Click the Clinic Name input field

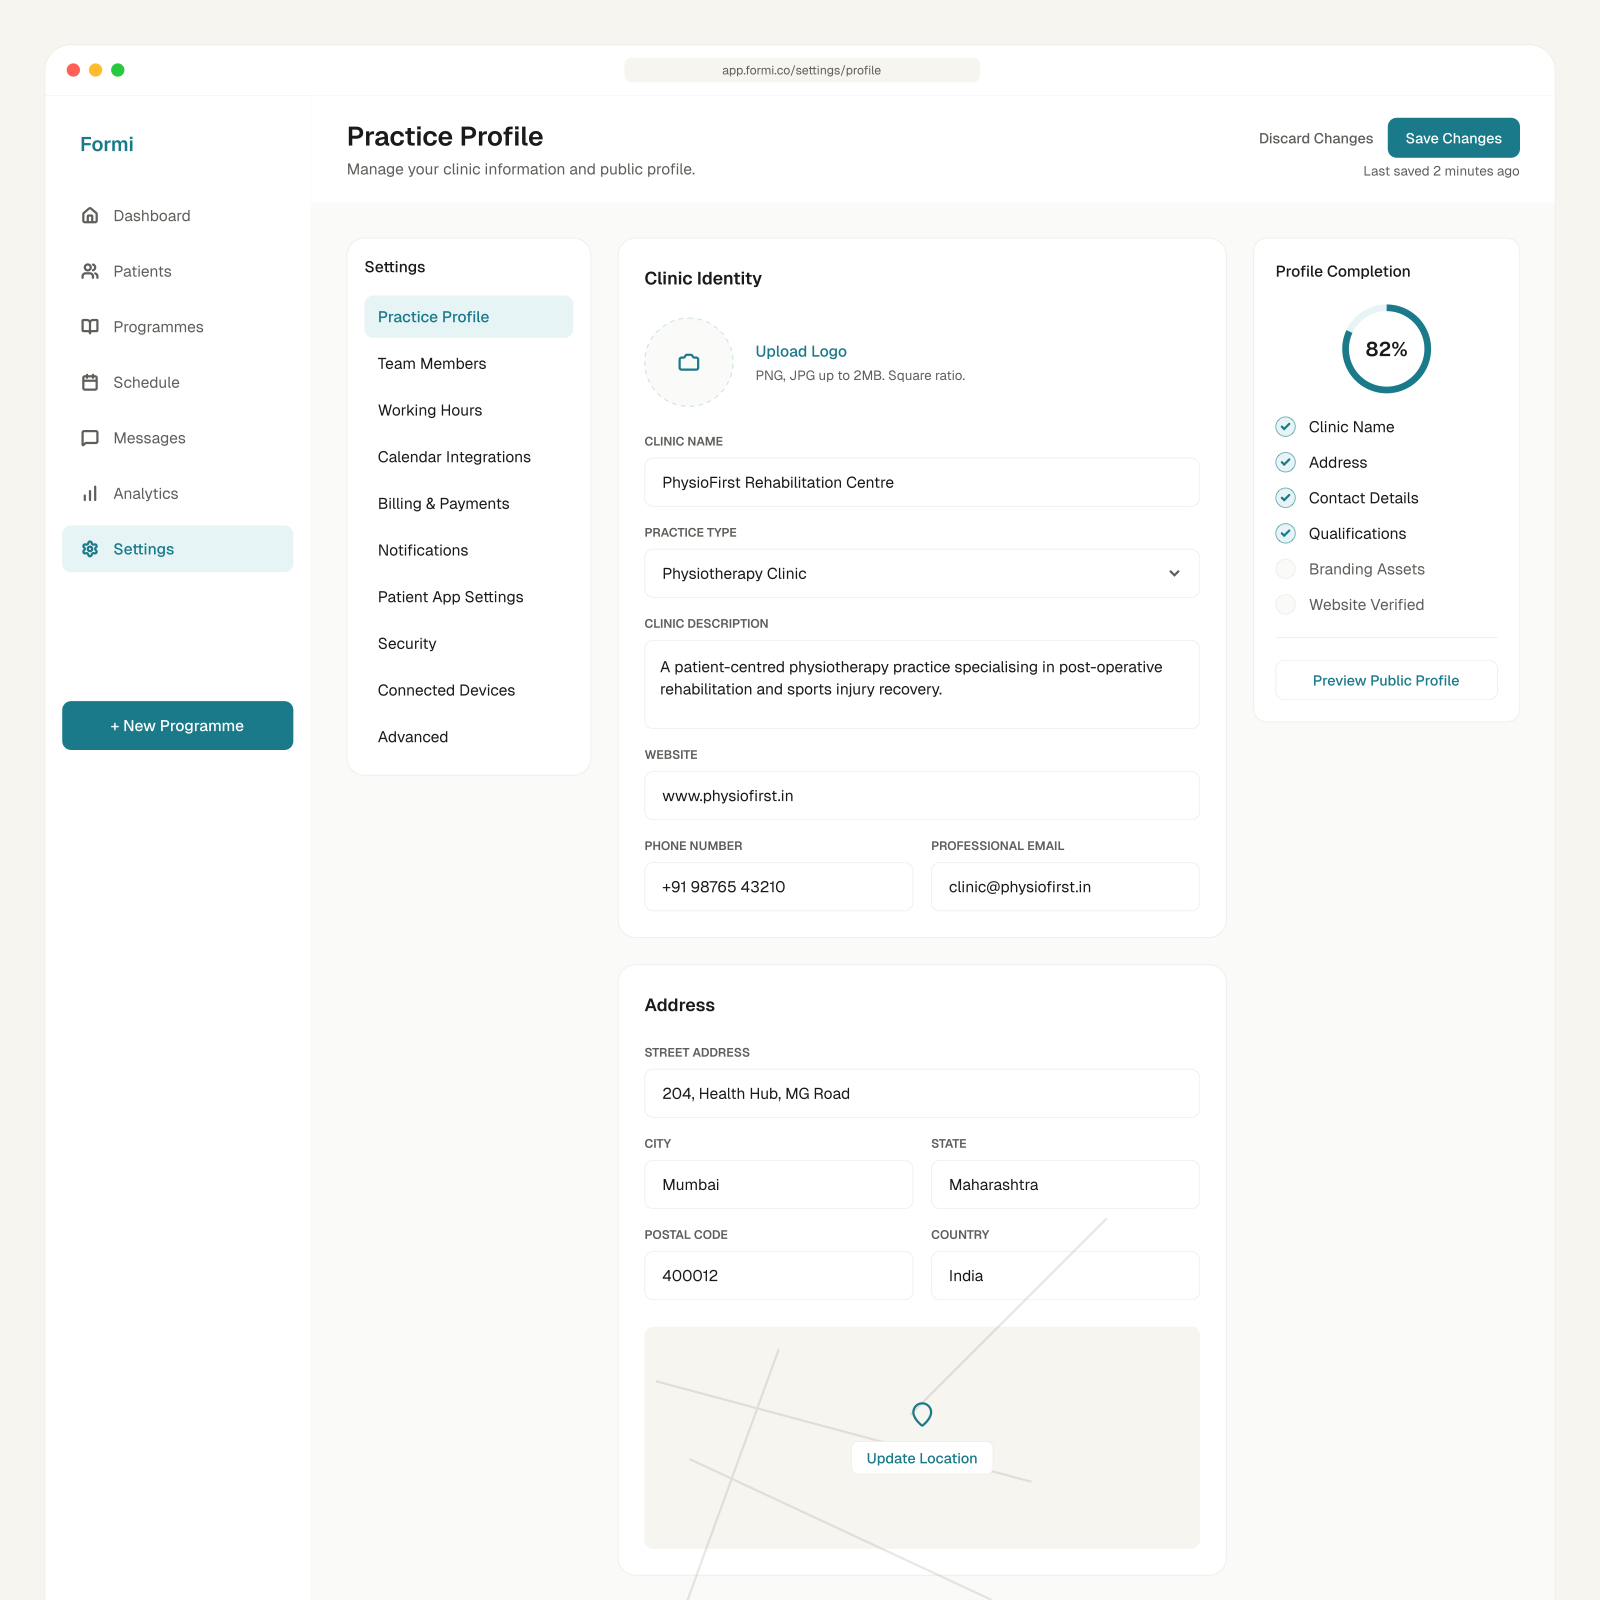coord(922,482)
